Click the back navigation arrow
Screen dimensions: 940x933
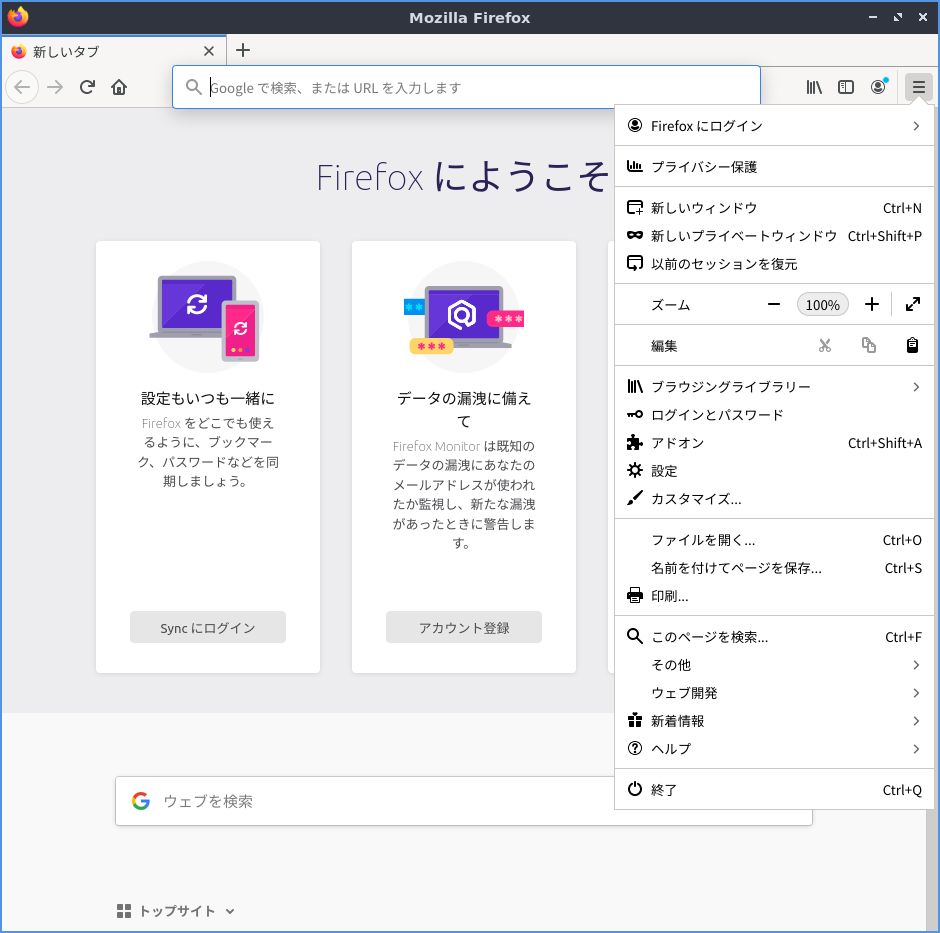click(22, 88)
